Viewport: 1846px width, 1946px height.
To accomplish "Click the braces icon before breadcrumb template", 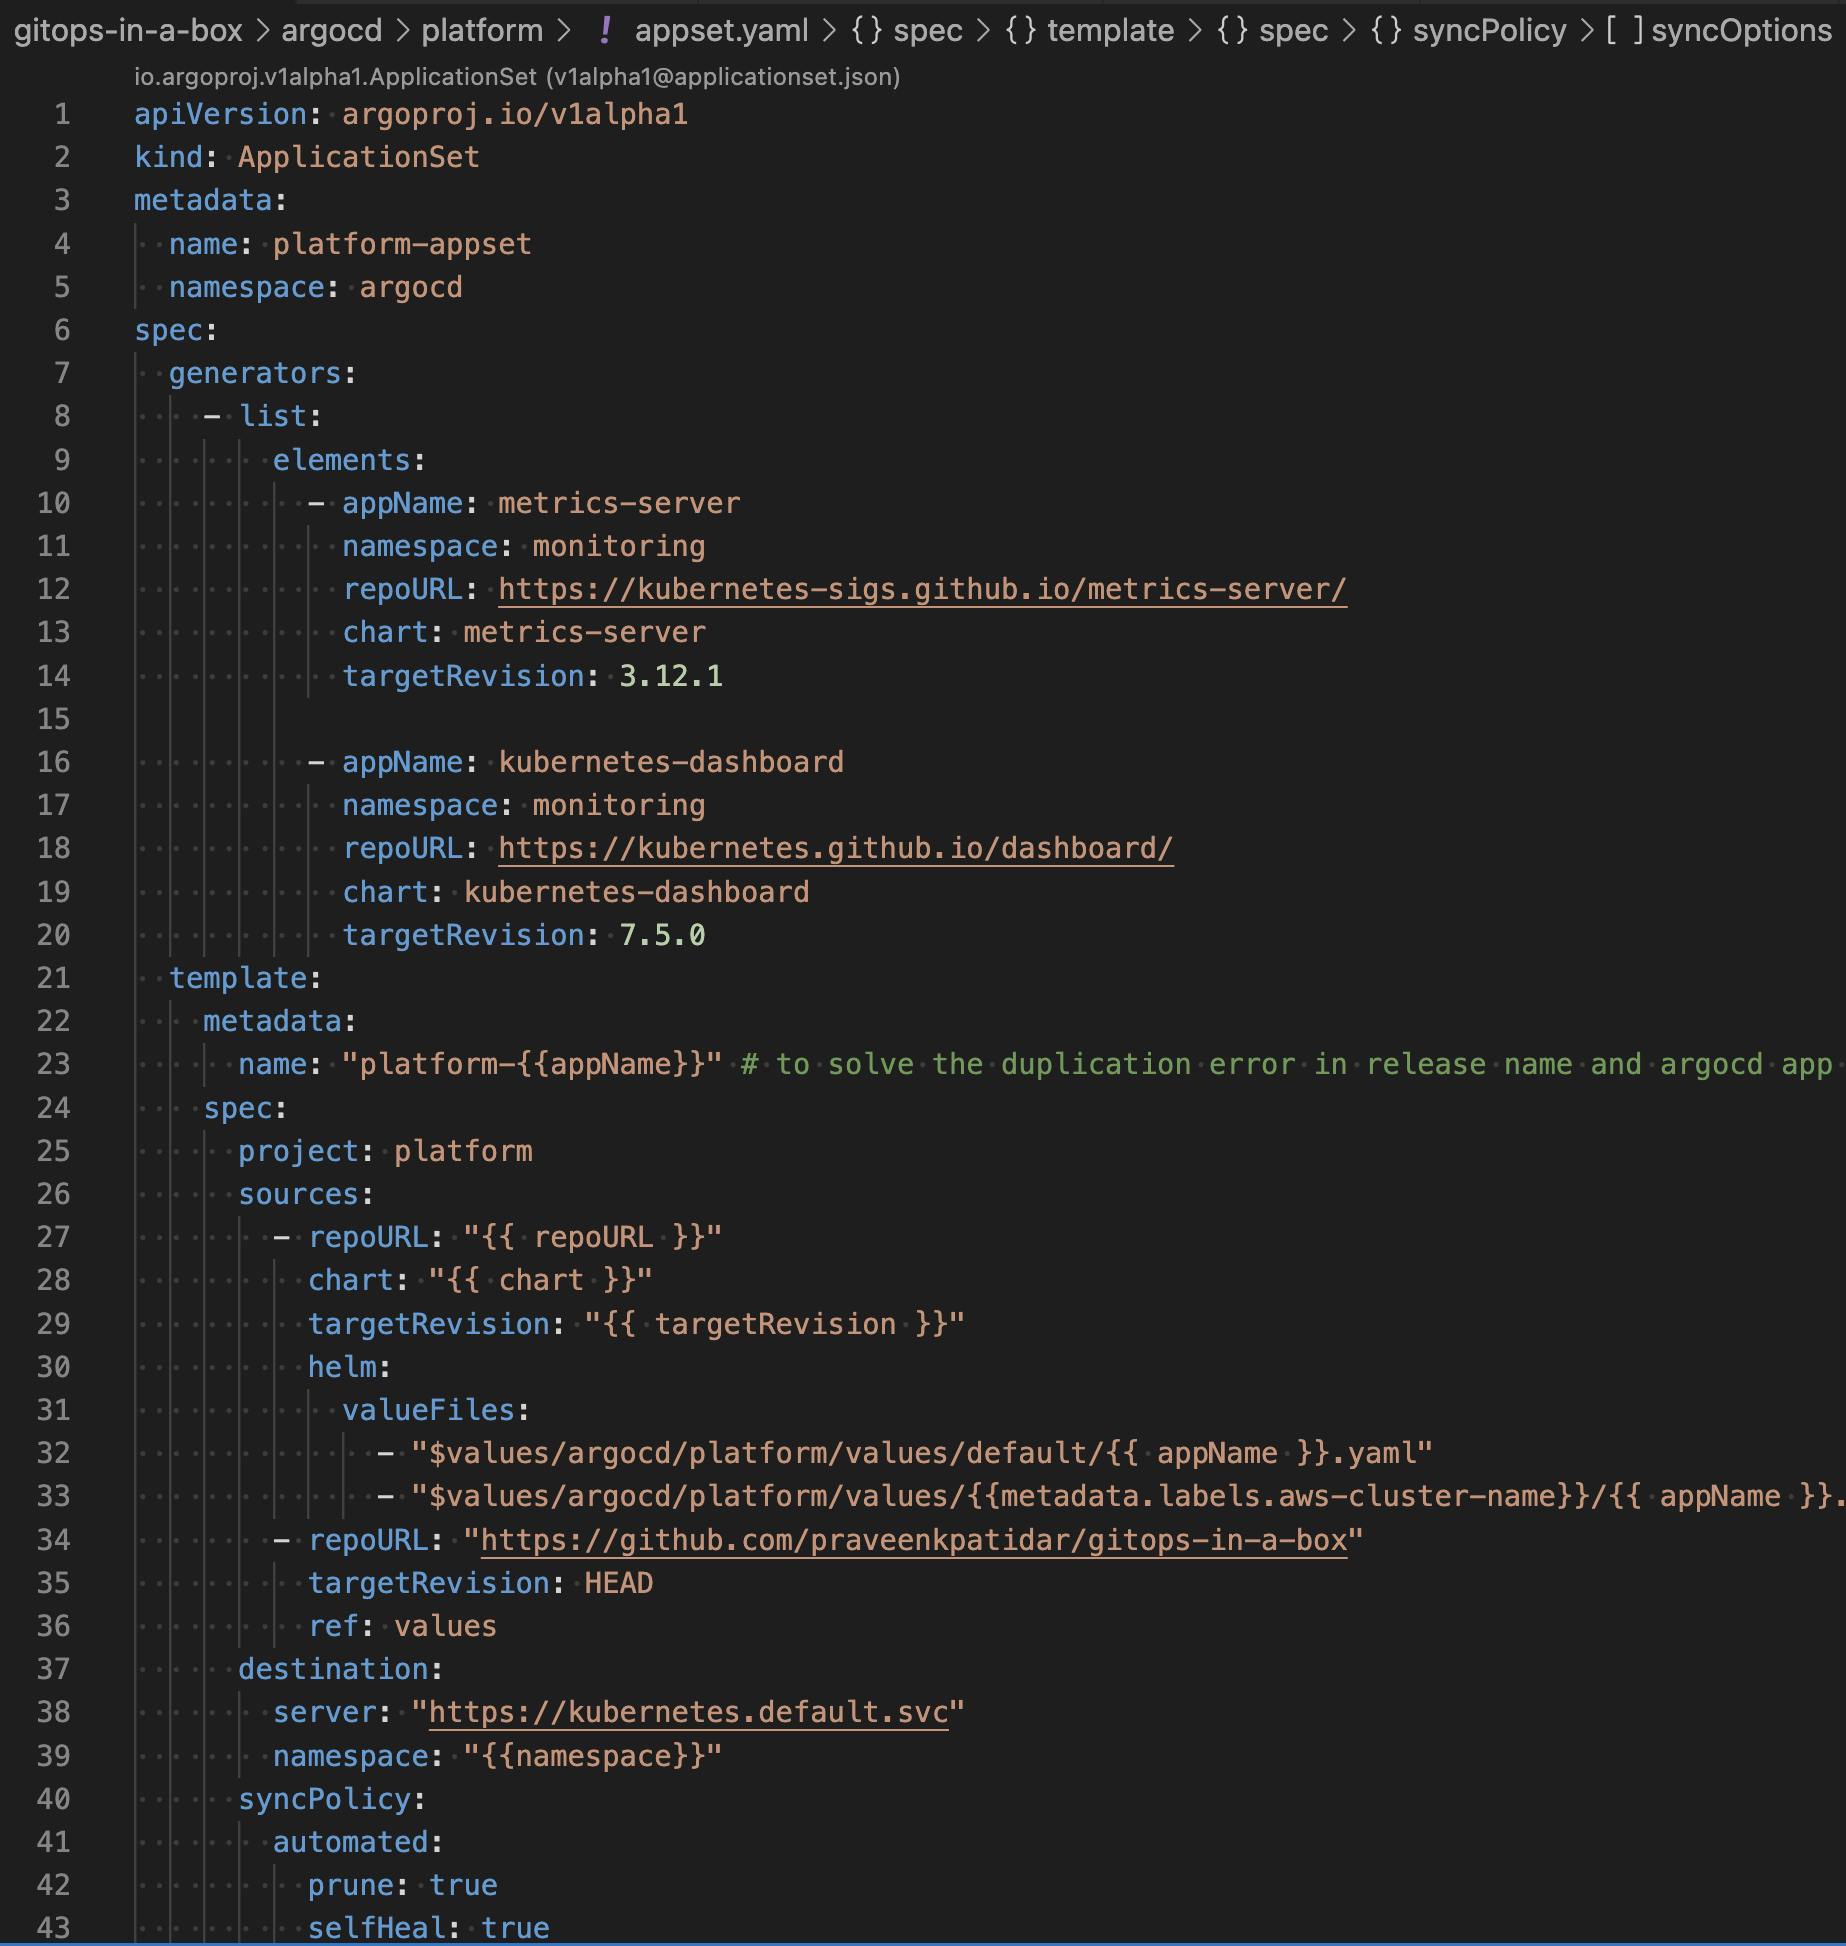I will pos(1022,31).
